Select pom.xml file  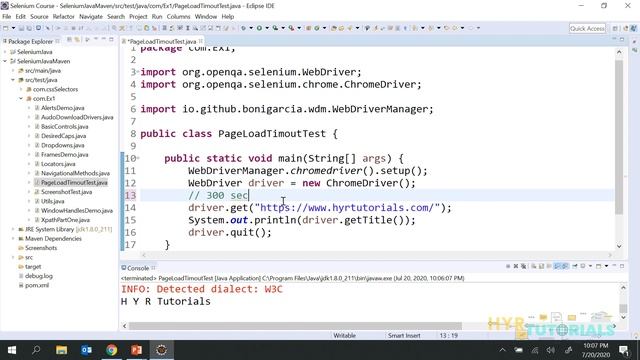(x=37, y=286)
